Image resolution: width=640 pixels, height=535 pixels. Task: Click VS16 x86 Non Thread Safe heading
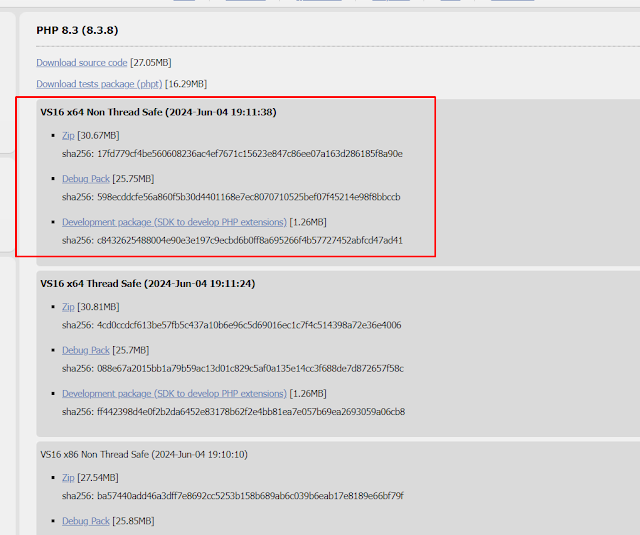coord(144,455)
